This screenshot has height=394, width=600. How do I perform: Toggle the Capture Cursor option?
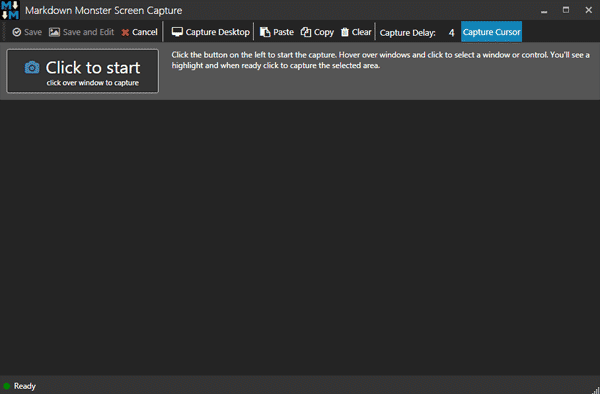tap(491, 32)
